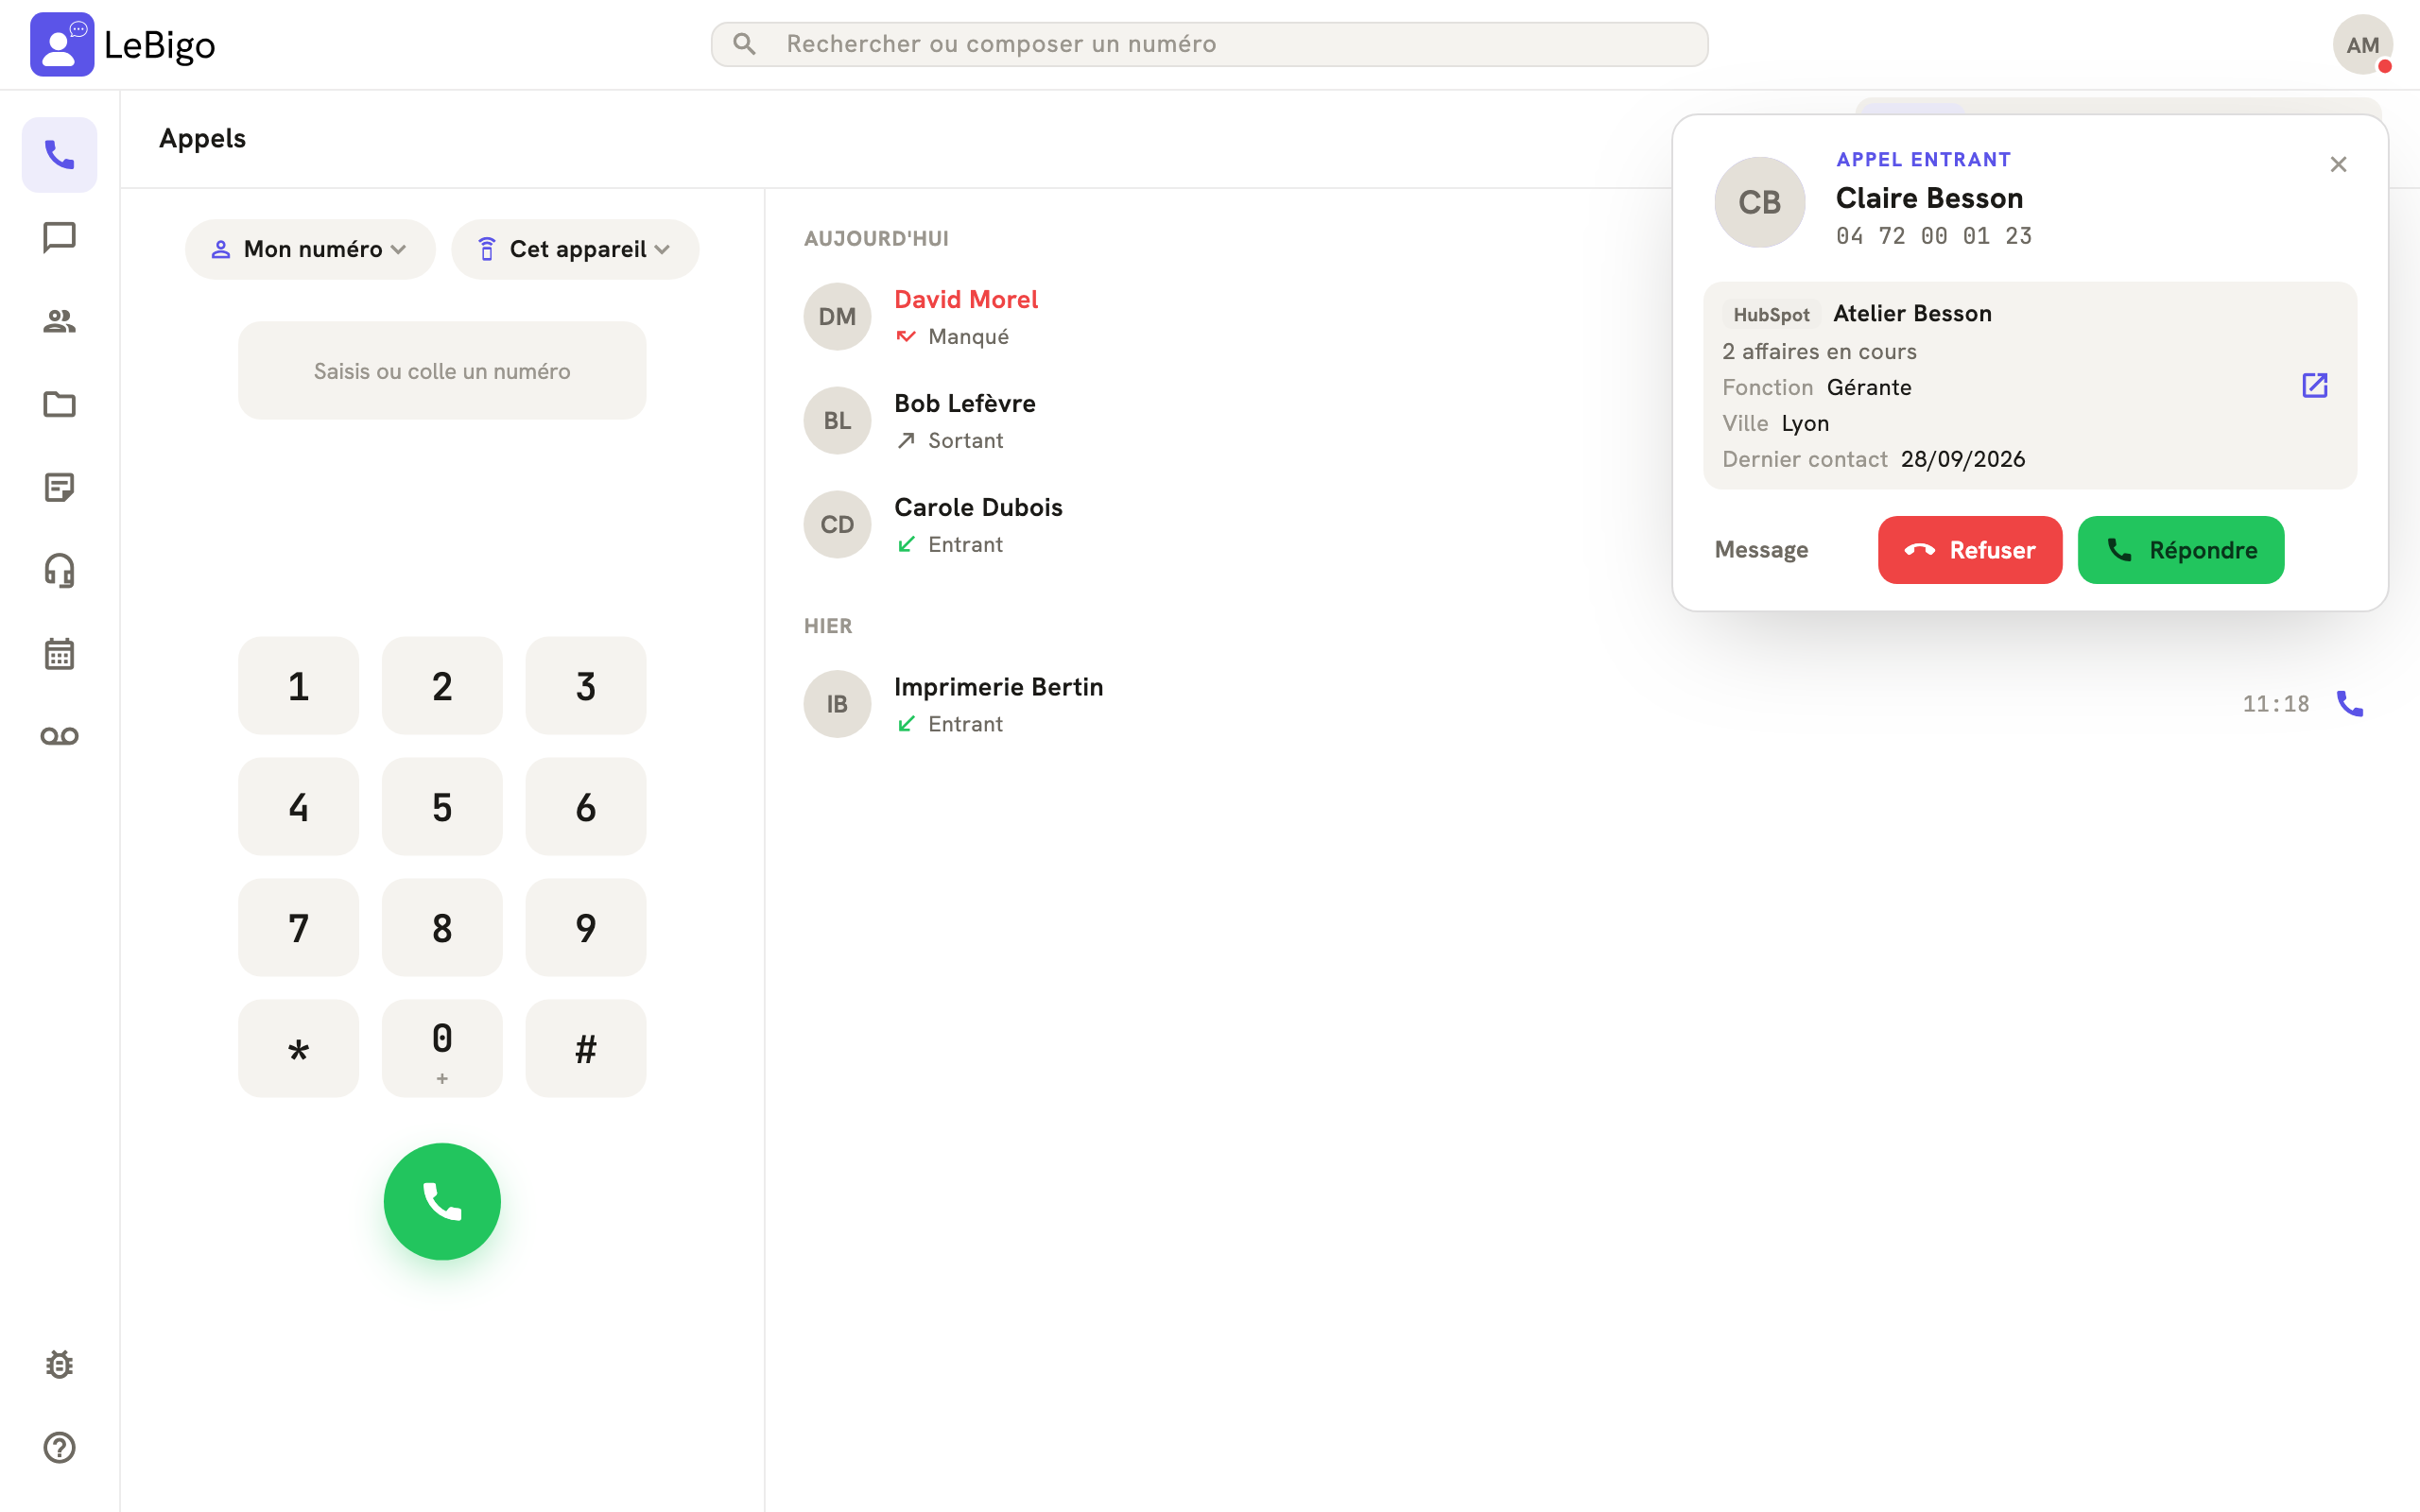Viewport: 2420px width, 1512px height.
Task: Tap dialpad key 3
Action: (586, 686)
